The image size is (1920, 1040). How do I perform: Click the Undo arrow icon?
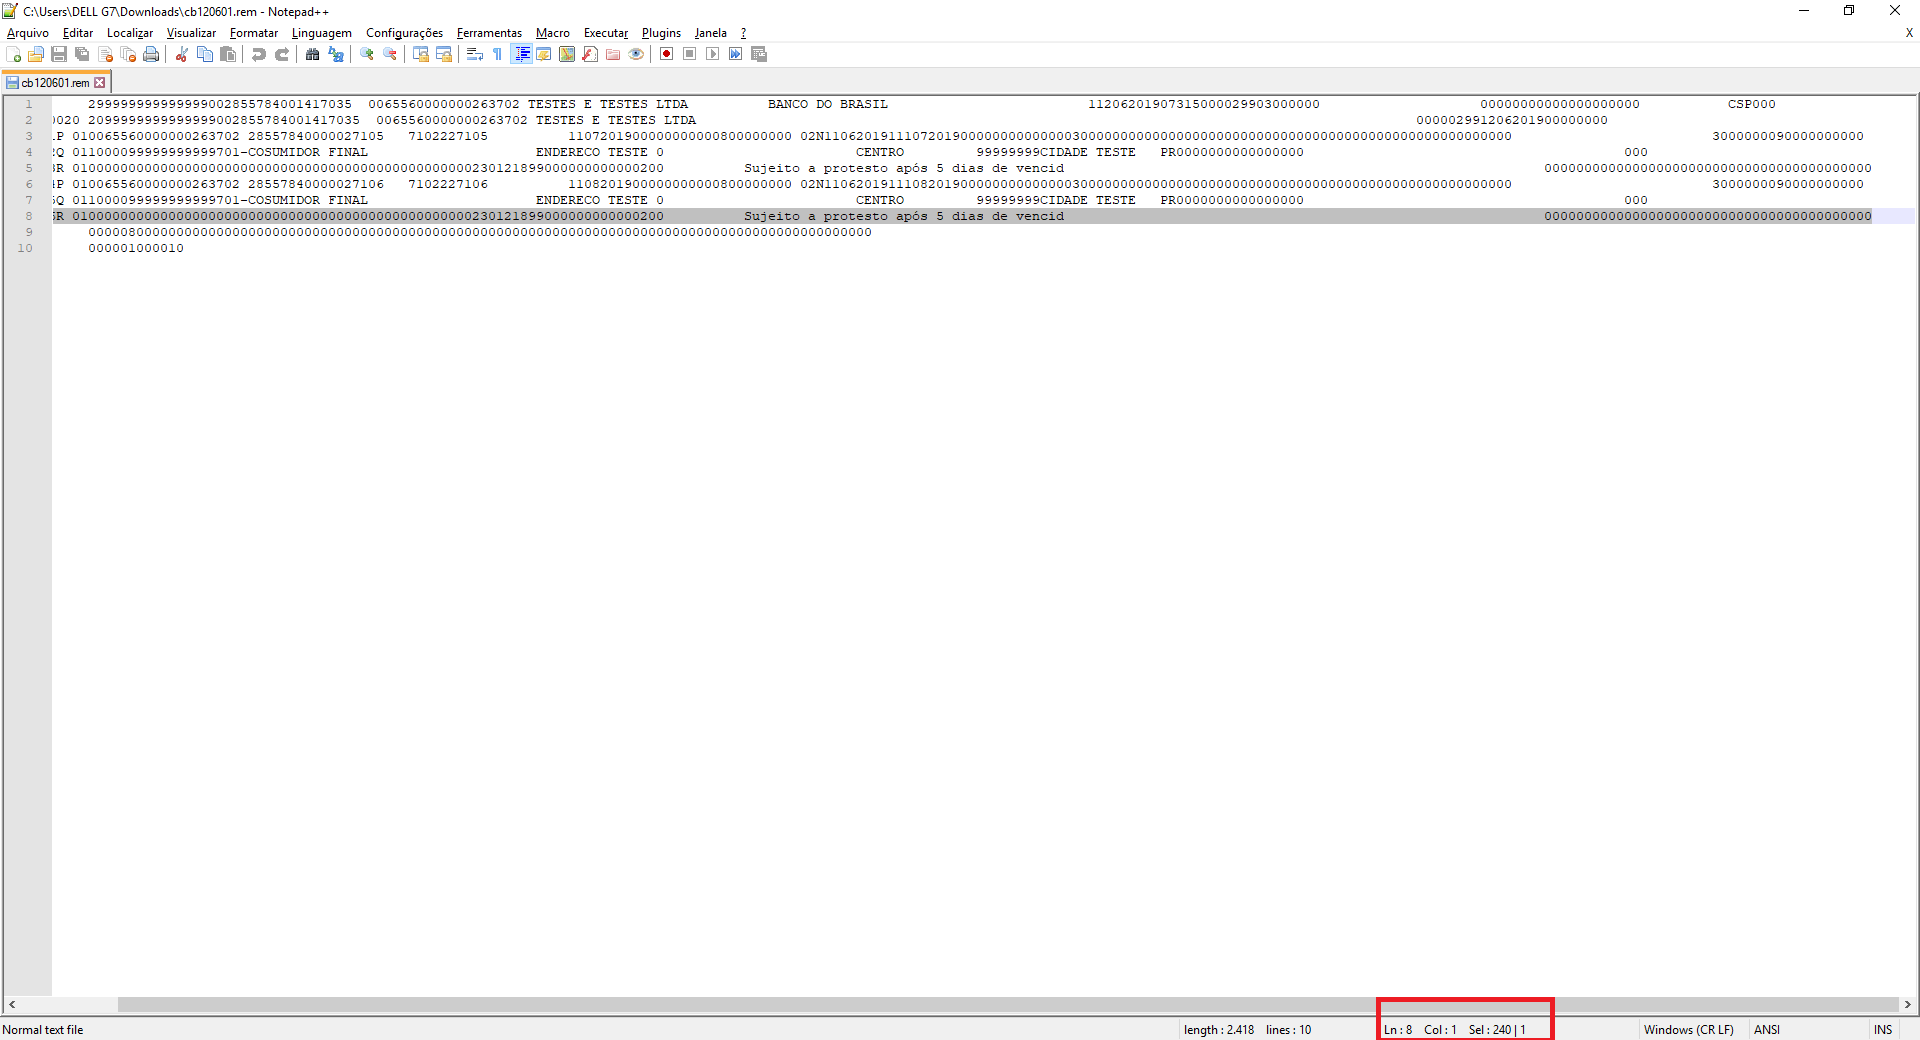tap(259, 54)
